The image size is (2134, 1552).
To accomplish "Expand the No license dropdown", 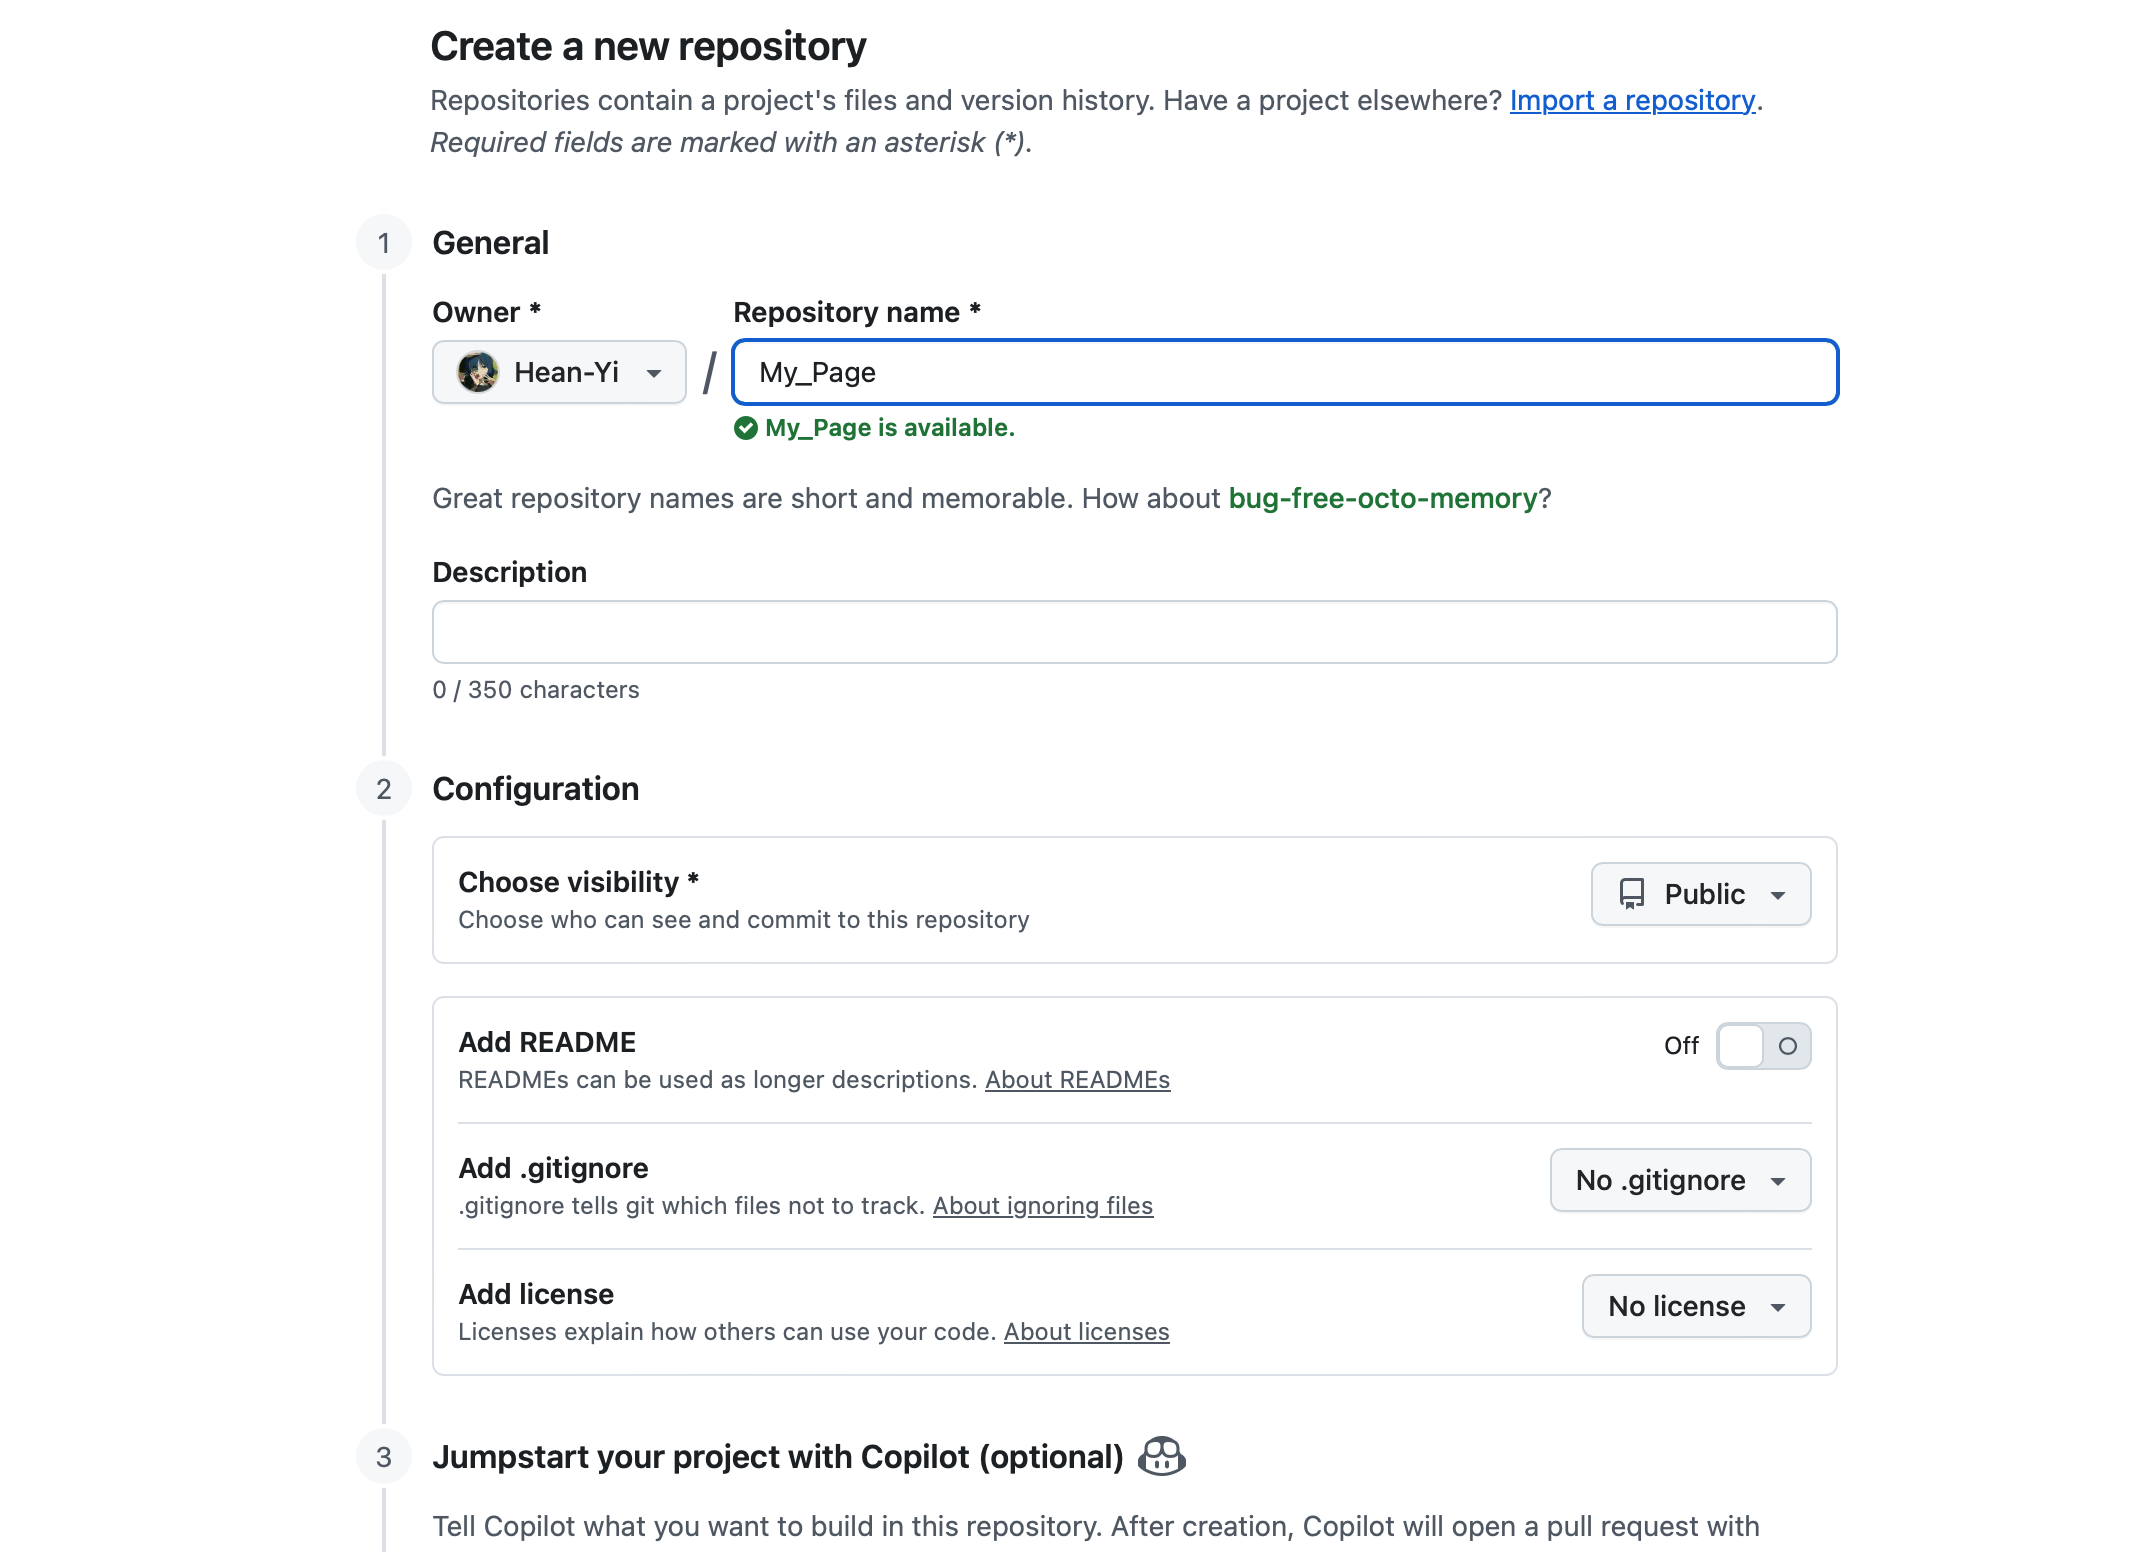I will click(x=1696, y=1306).
